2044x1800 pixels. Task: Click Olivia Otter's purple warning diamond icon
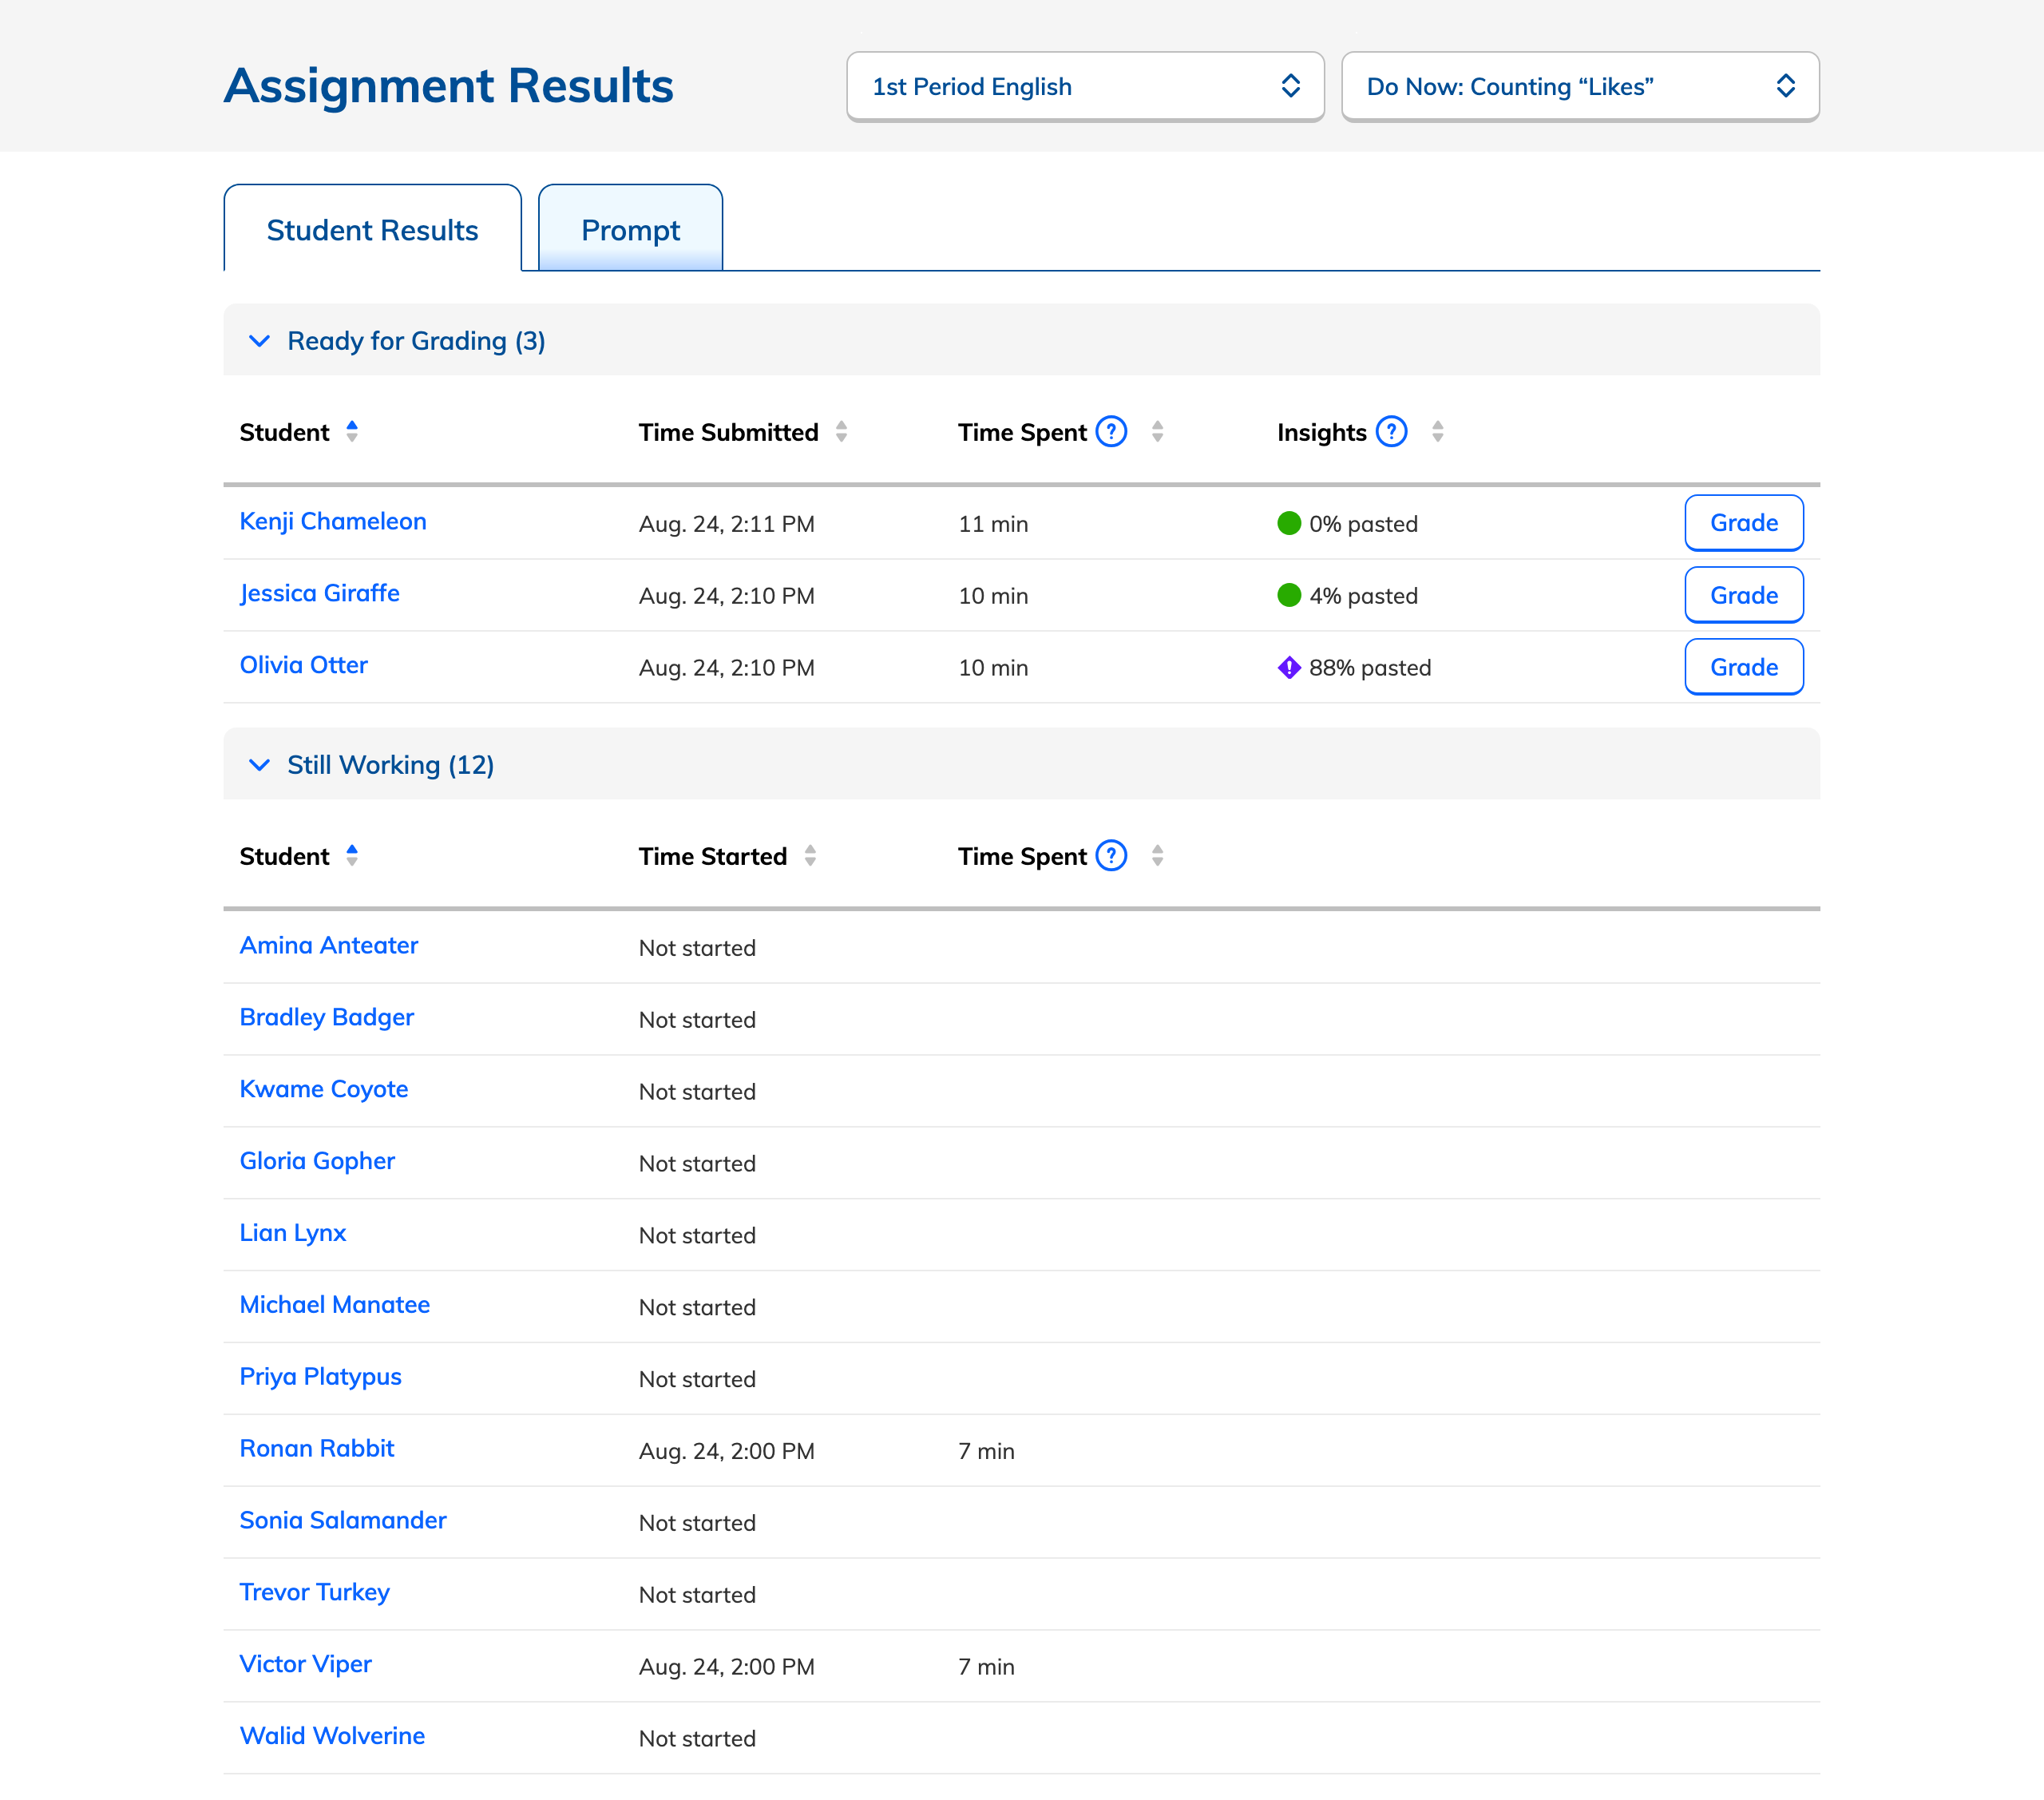tap(1289, 667)
